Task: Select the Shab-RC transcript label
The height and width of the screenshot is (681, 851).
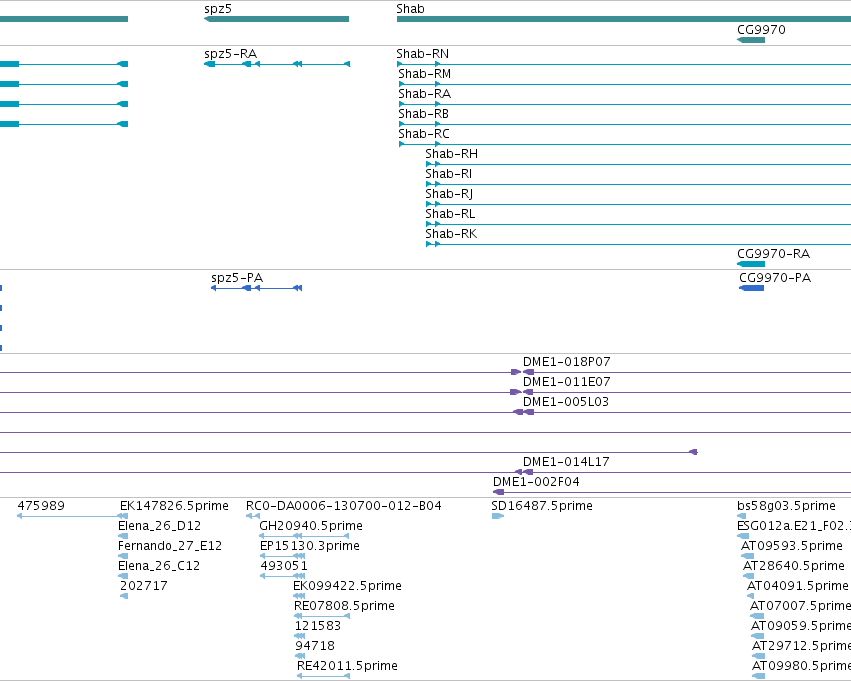Action: [424, 134]
